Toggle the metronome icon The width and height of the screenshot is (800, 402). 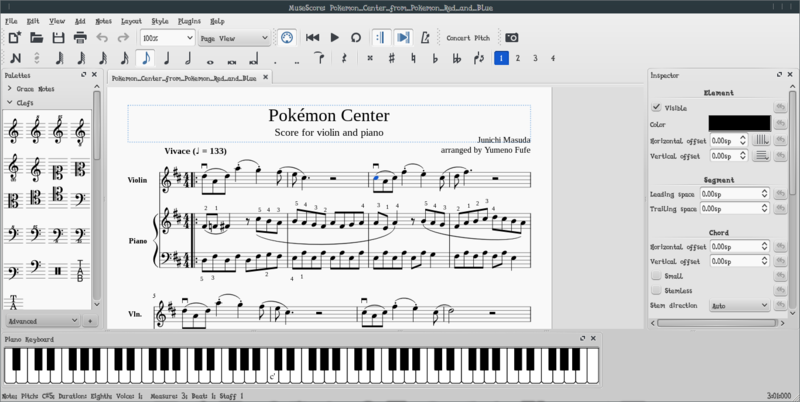424,37
